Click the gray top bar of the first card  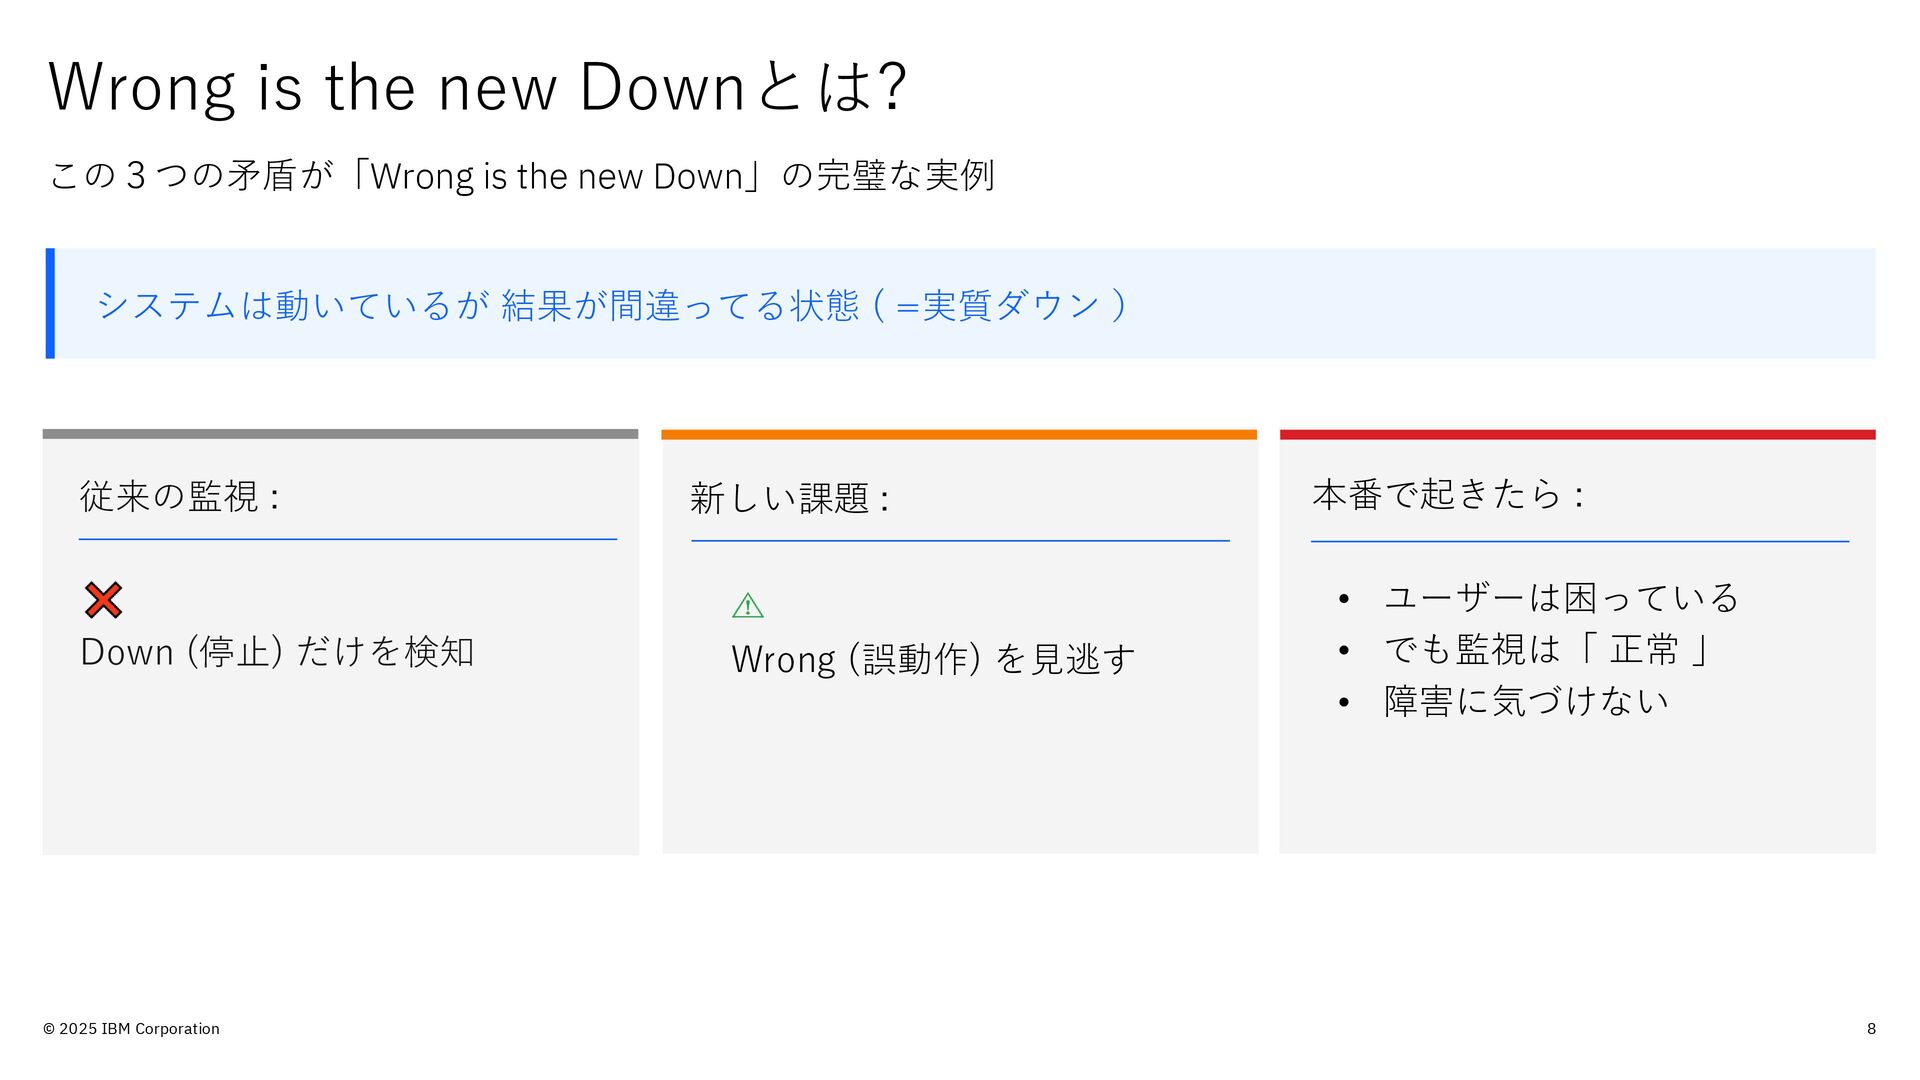(x=340, y=434)
